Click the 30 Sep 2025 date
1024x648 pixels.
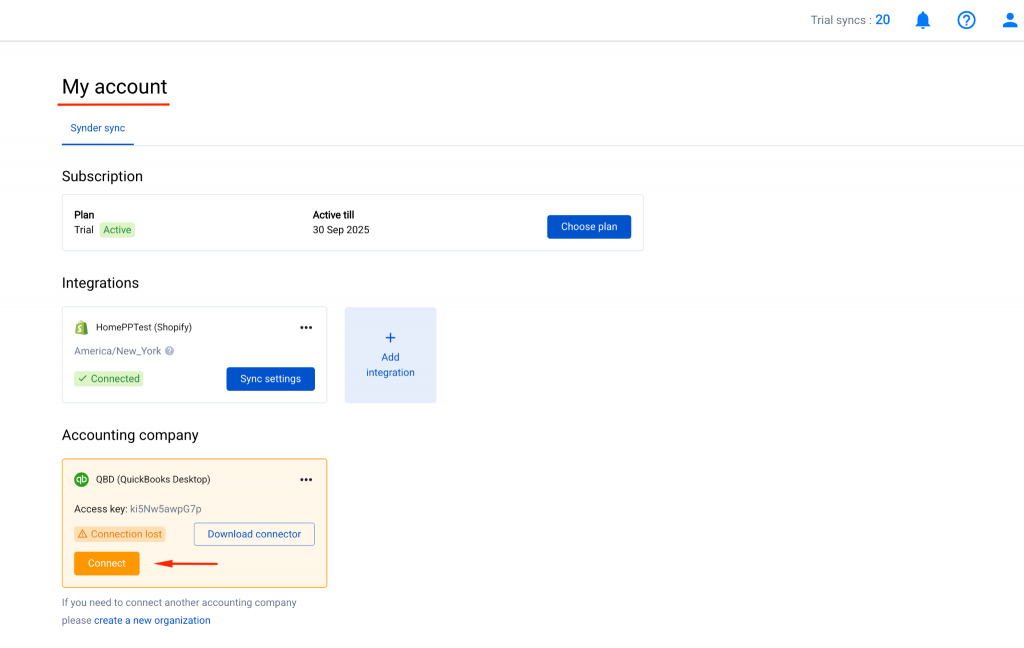tap(341, 230)
